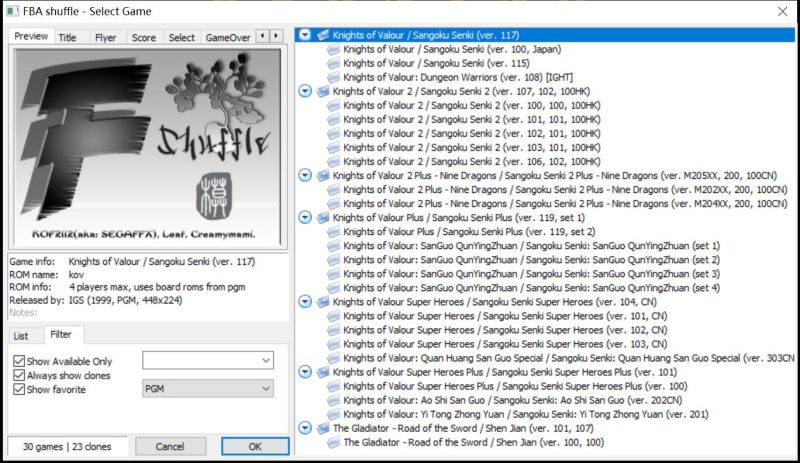
Task: Click the FBA shuffle preview image
Action: coord(148,147)
